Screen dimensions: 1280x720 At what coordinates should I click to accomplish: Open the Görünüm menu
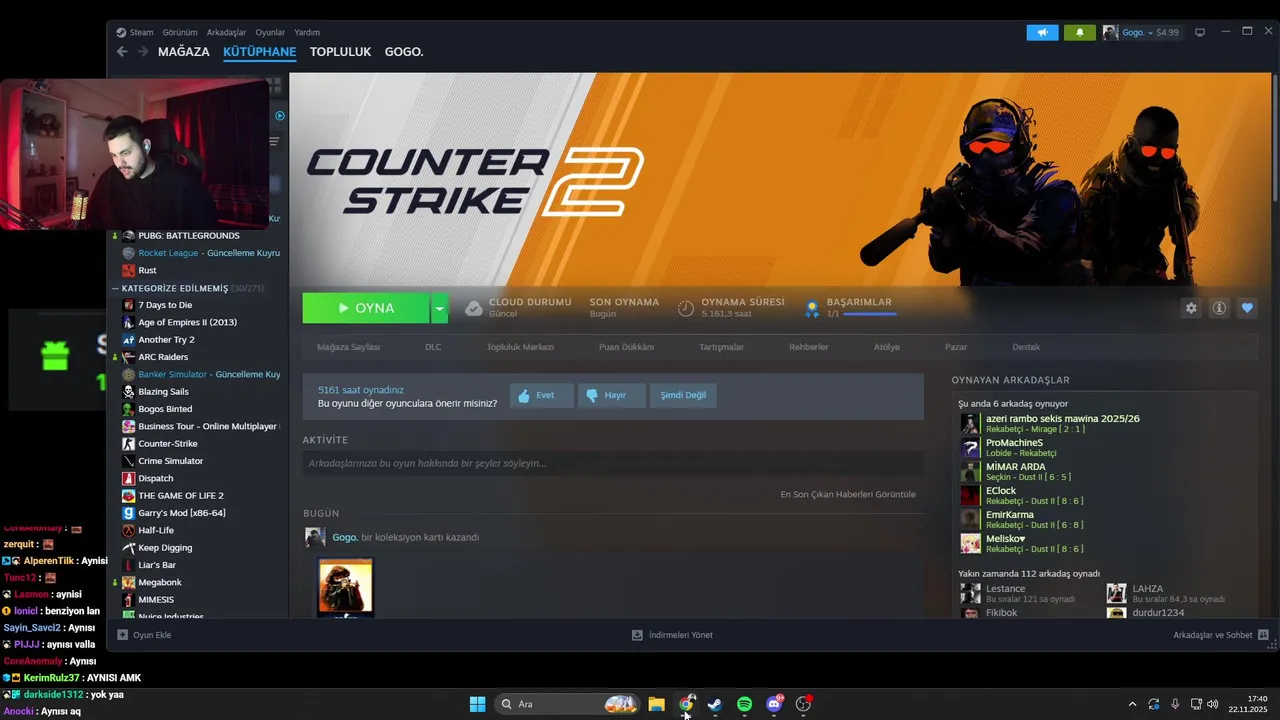180,32
